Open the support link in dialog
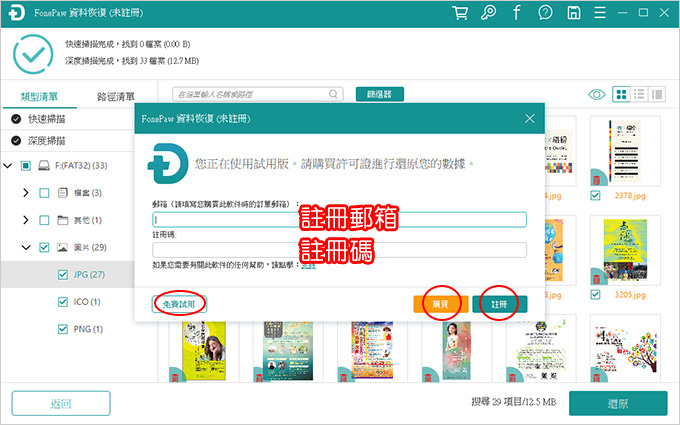The width and height of the screenshot is (680, 425). click(x=308, y=265)
